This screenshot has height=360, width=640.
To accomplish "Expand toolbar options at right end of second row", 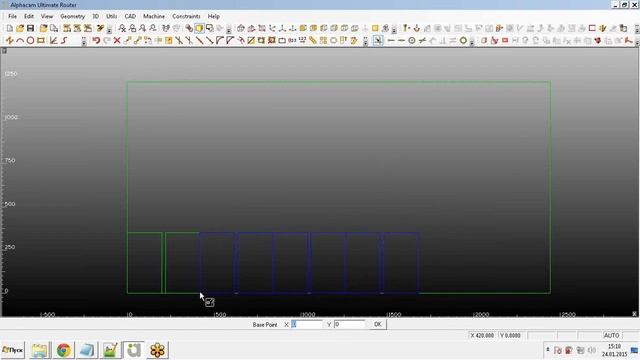I will (637, 41).
